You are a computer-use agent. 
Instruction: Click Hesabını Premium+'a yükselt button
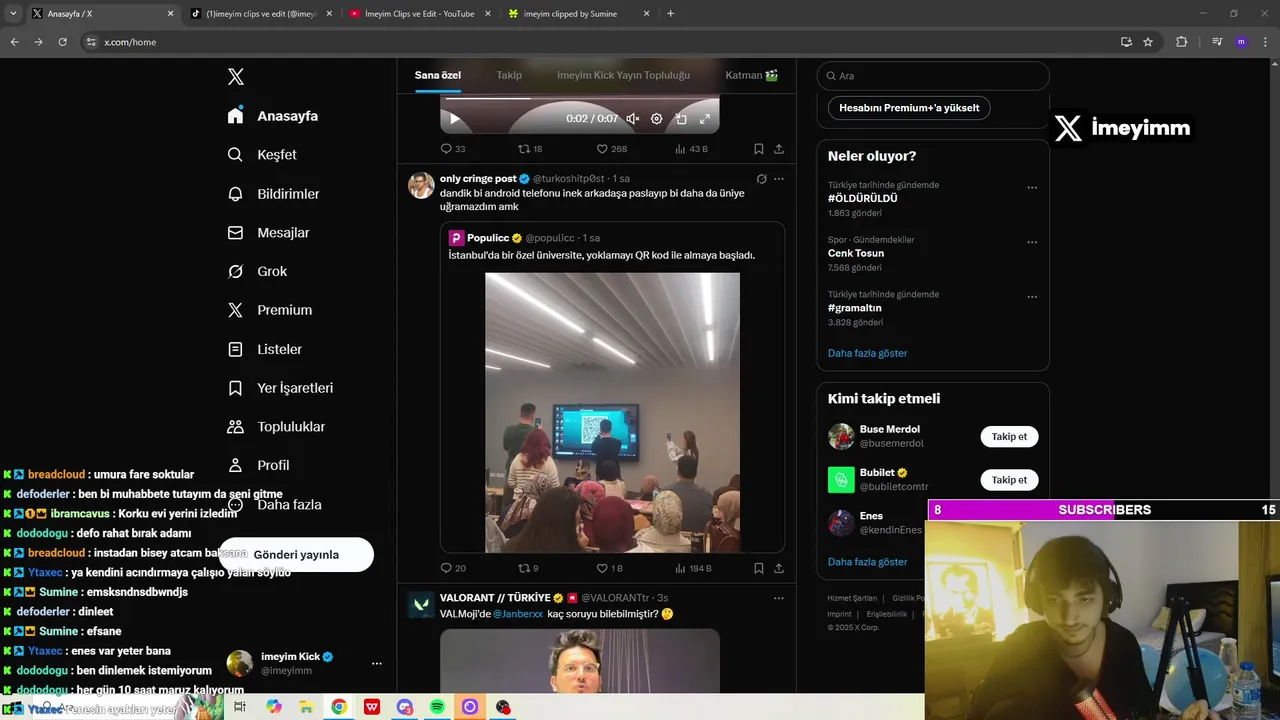pyautogui.click(x=909, y=108)
